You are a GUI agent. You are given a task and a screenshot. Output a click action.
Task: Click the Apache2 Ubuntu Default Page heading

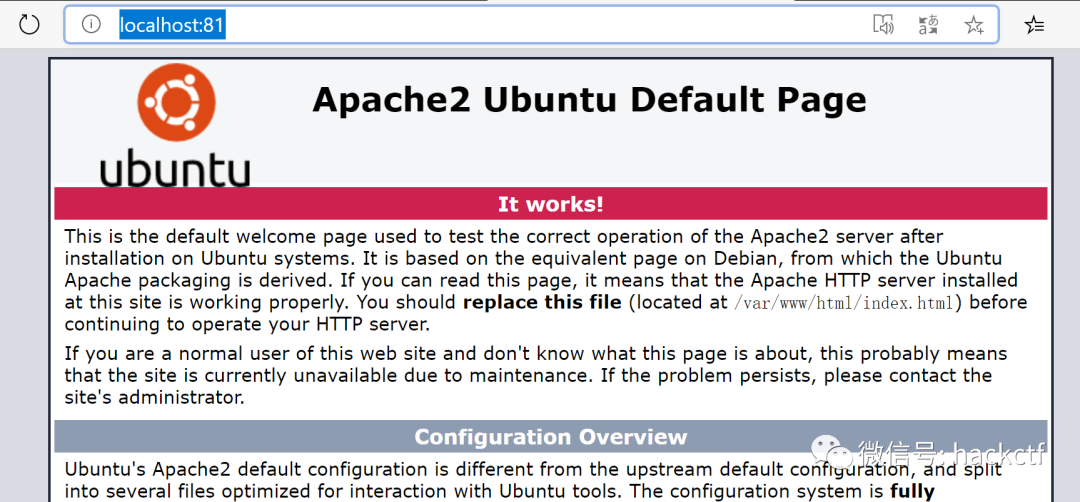pyautogui.click(x=590, y=101)
